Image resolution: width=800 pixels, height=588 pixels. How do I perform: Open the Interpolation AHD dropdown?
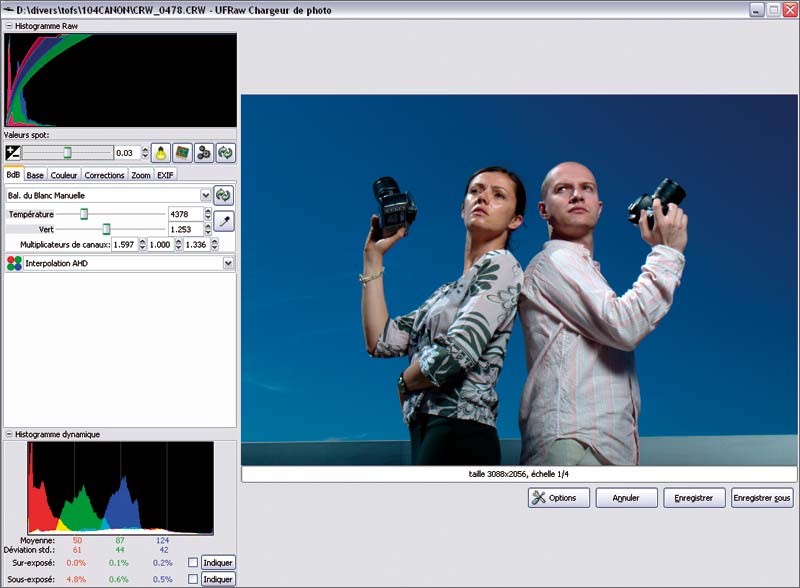(x=228, y=263)
